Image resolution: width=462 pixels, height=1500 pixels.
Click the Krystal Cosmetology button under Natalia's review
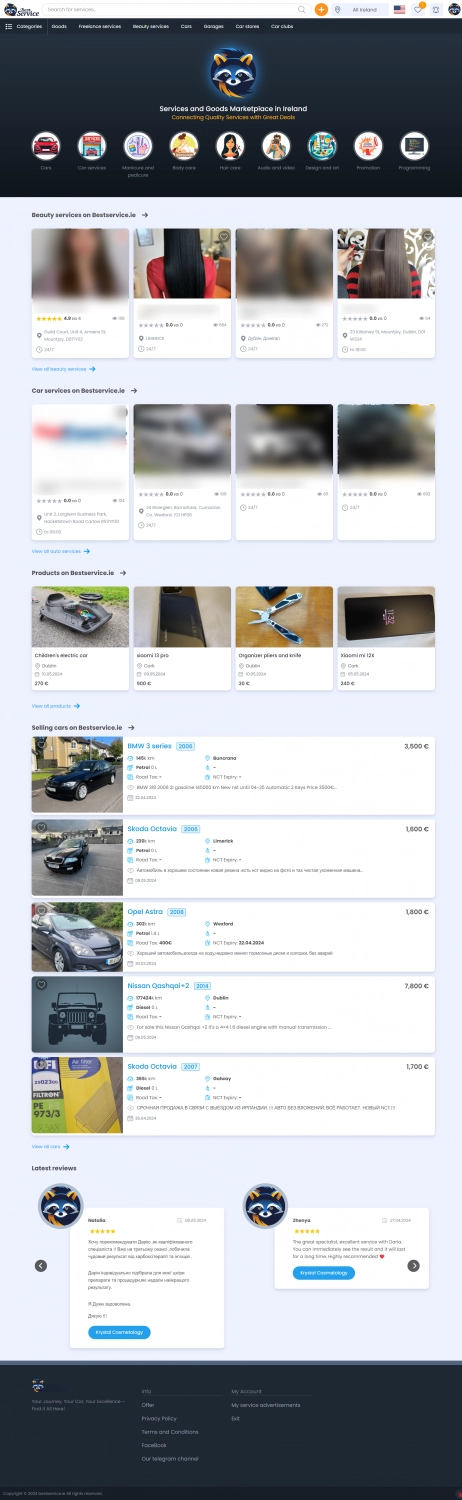pyautogui.click(x=120, y=1332)
